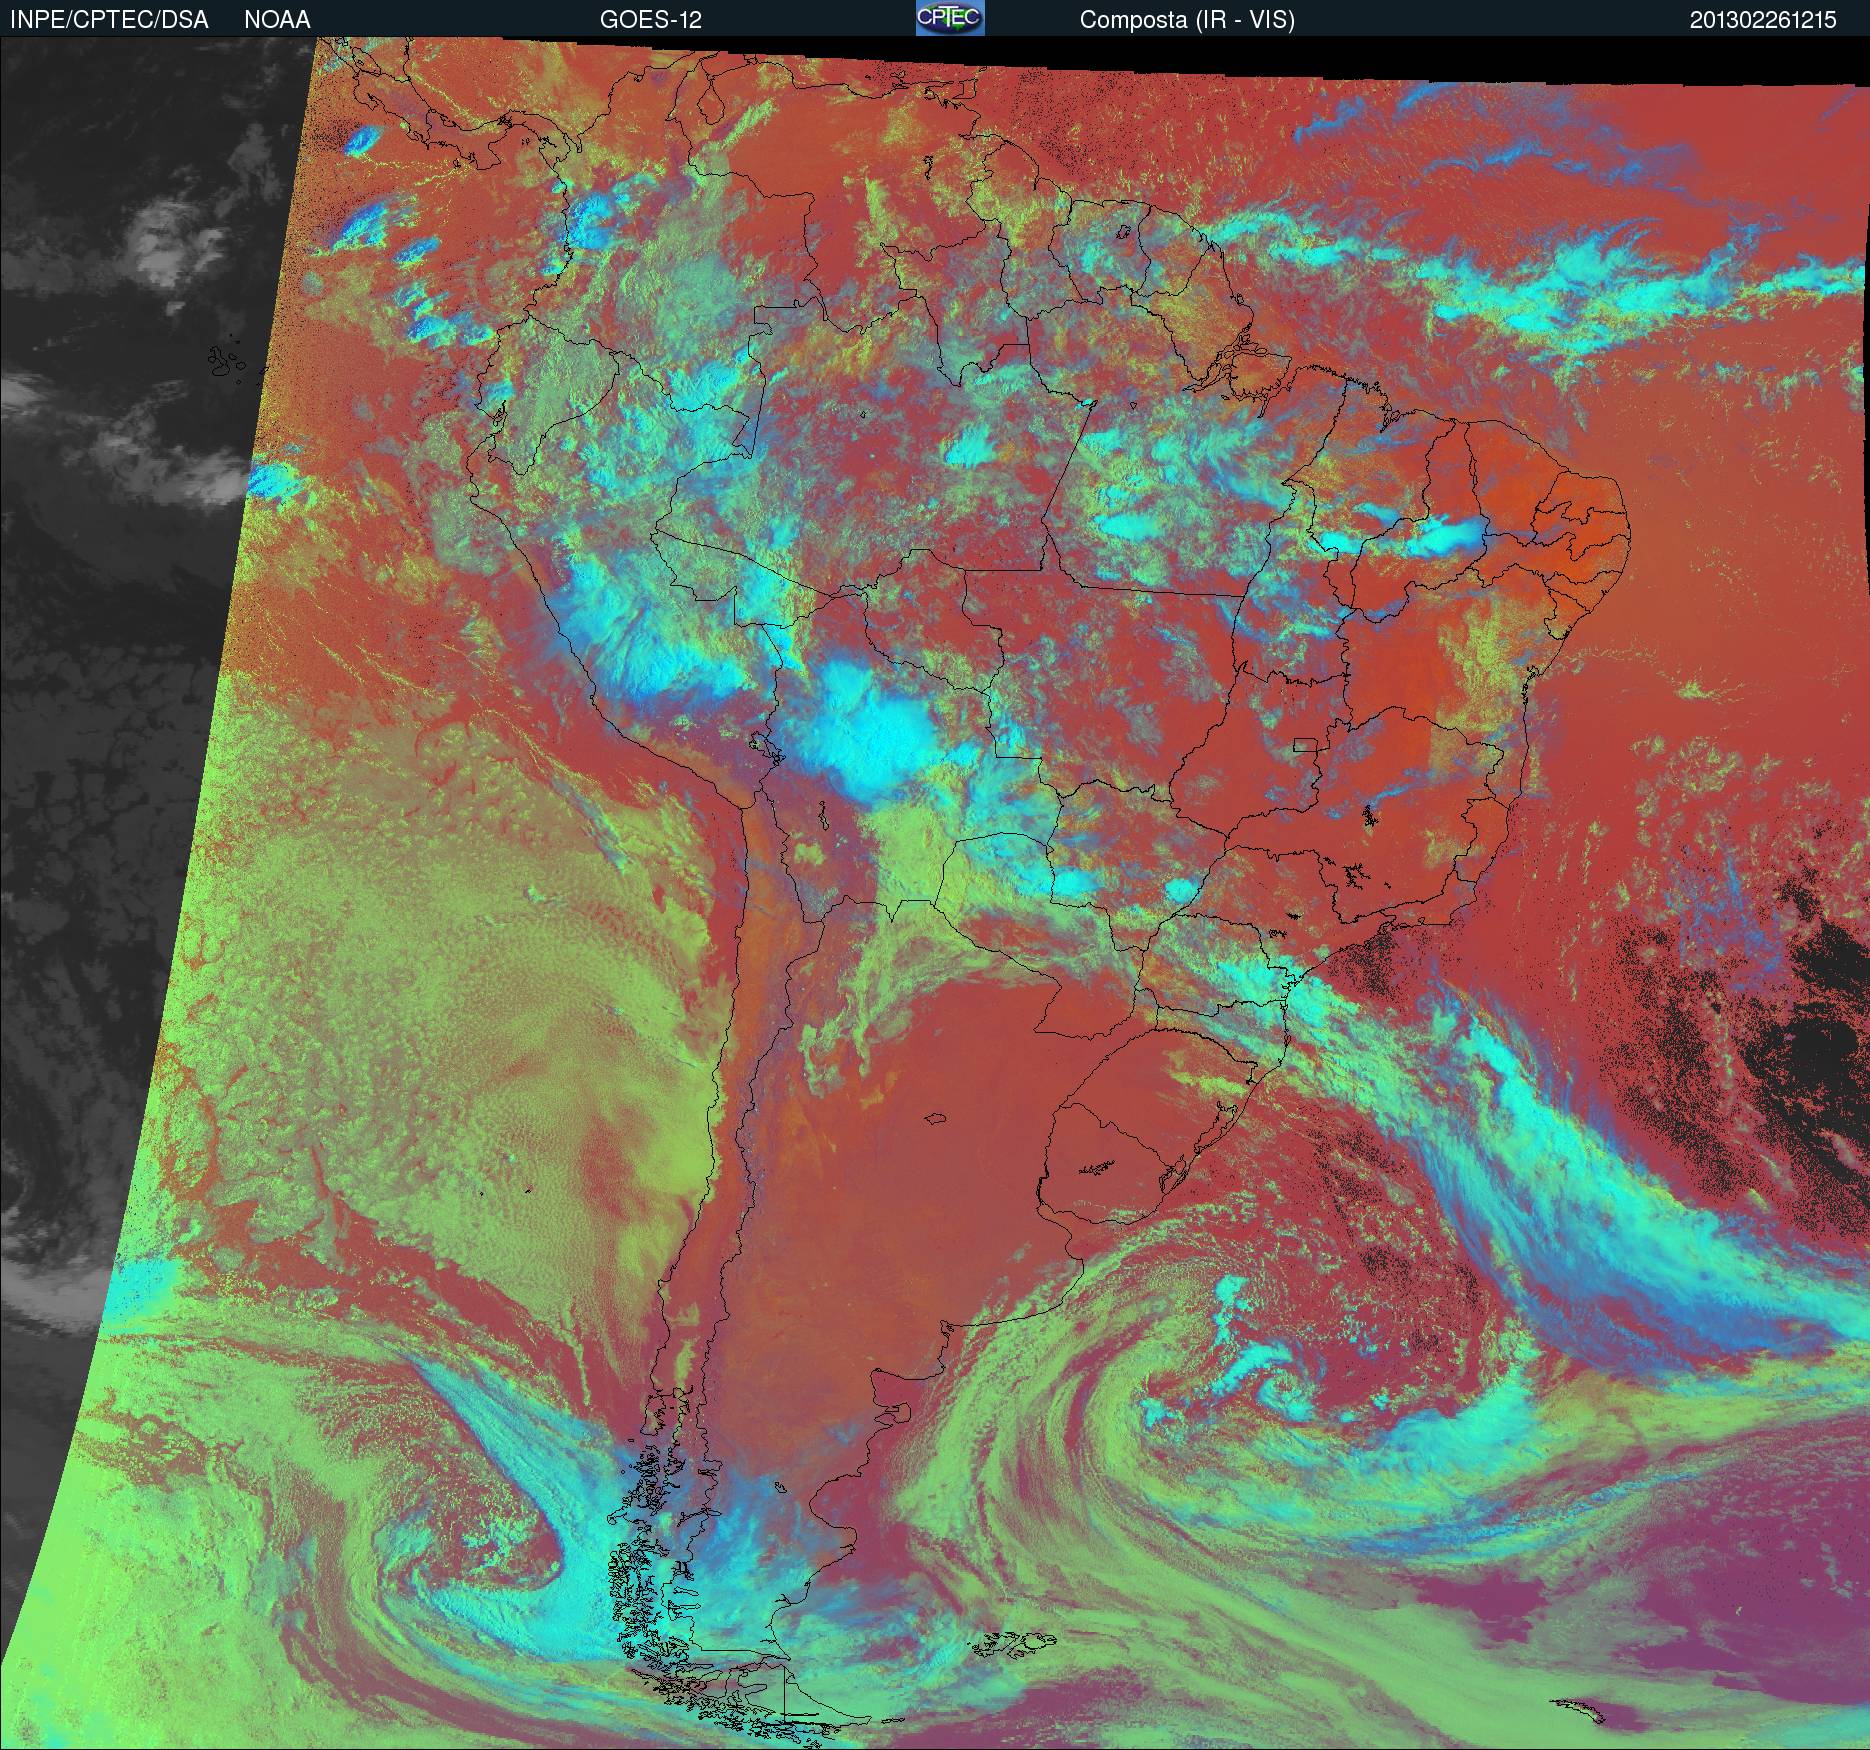Viewport: 1870px width, 1750px height.
Task: Select the NOAA label
Action: 277,20
